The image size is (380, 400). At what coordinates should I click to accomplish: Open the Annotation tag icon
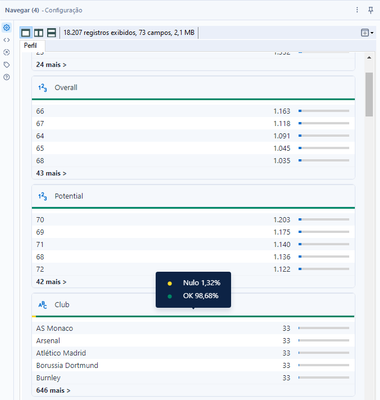tap(6, 65)
